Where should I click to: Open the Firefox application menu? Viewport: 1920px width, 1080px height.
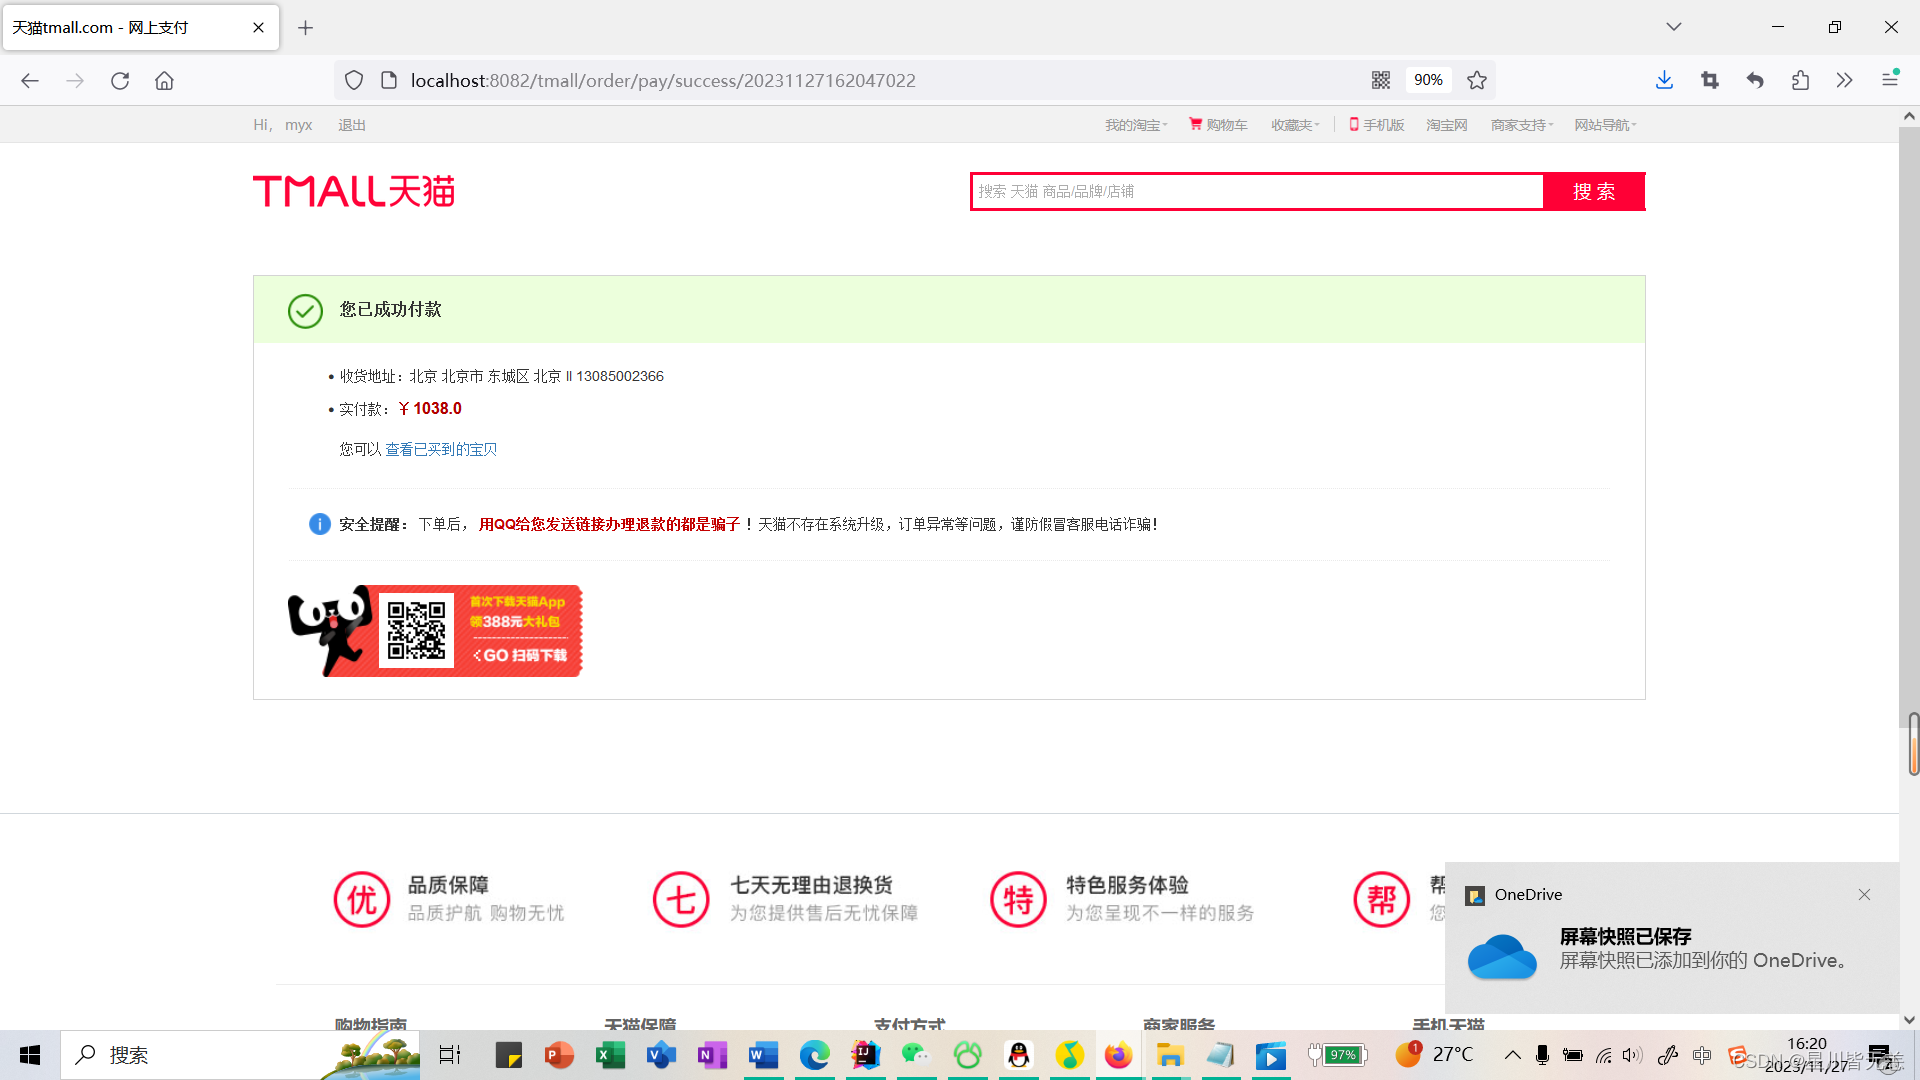pos(1890,80)
